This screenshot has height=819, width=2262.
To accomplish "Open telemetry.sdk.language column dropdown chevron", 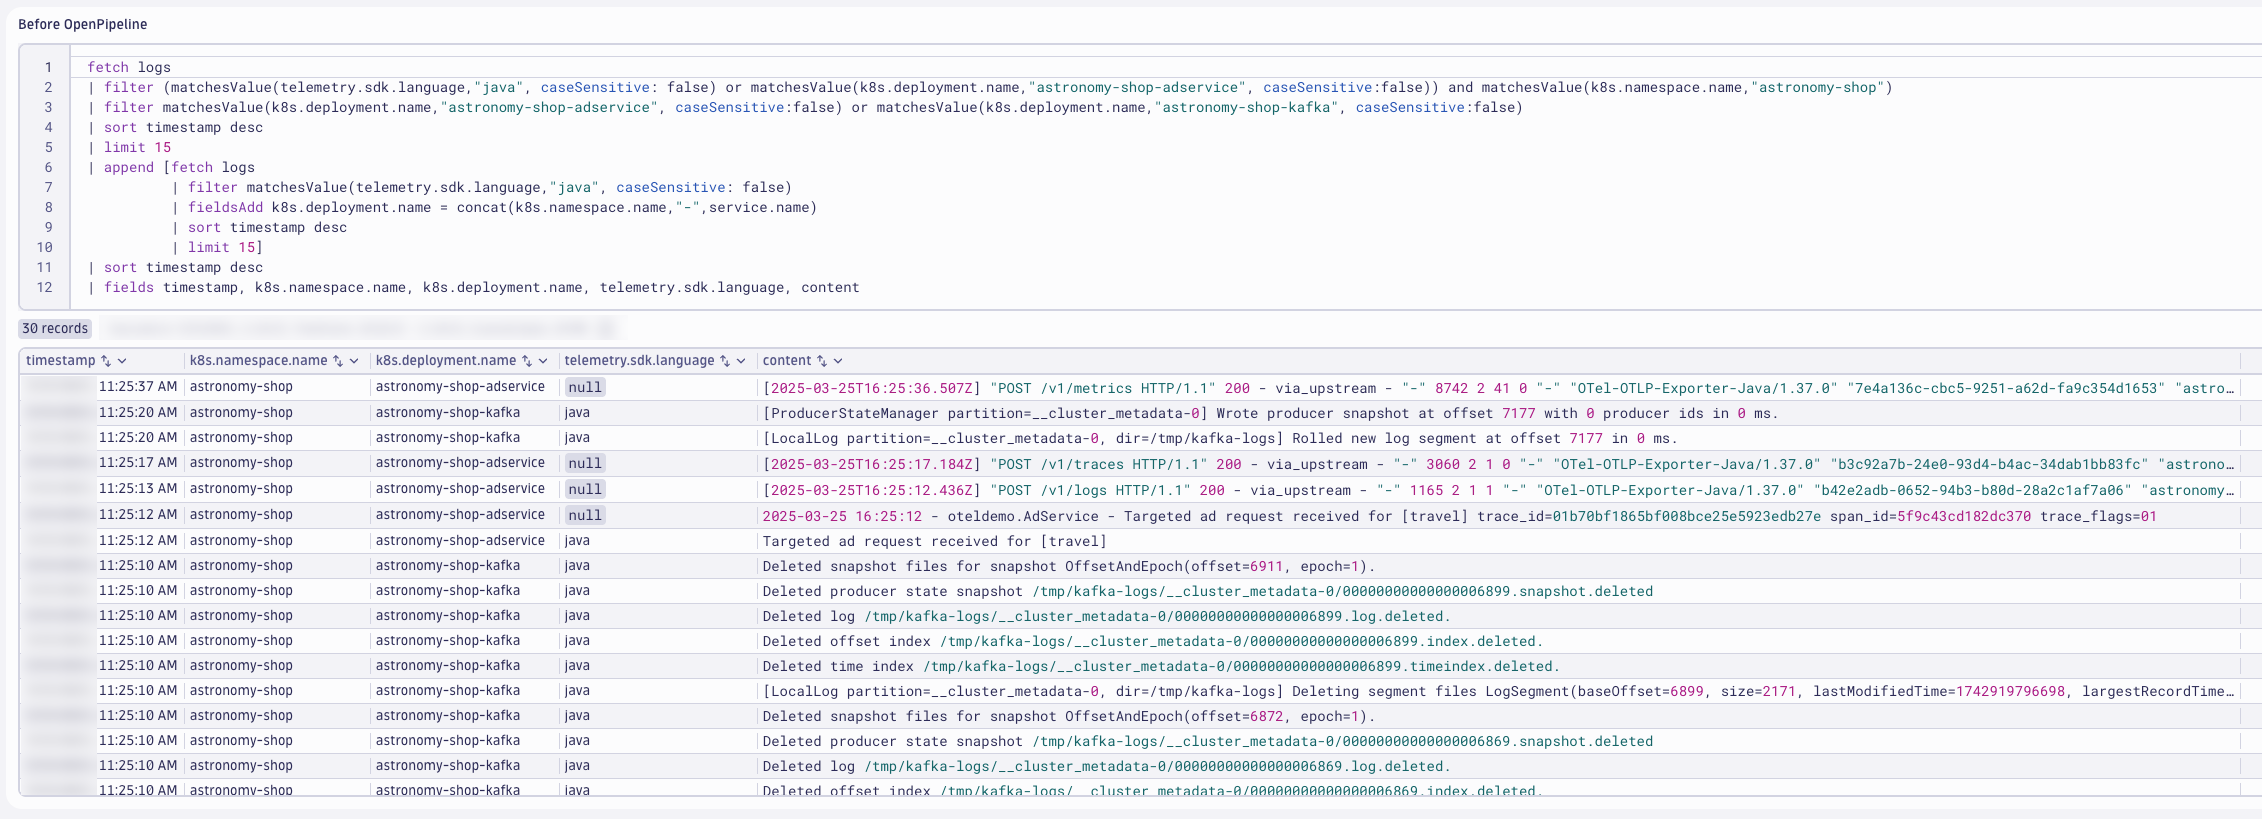I will pos(741,361).
